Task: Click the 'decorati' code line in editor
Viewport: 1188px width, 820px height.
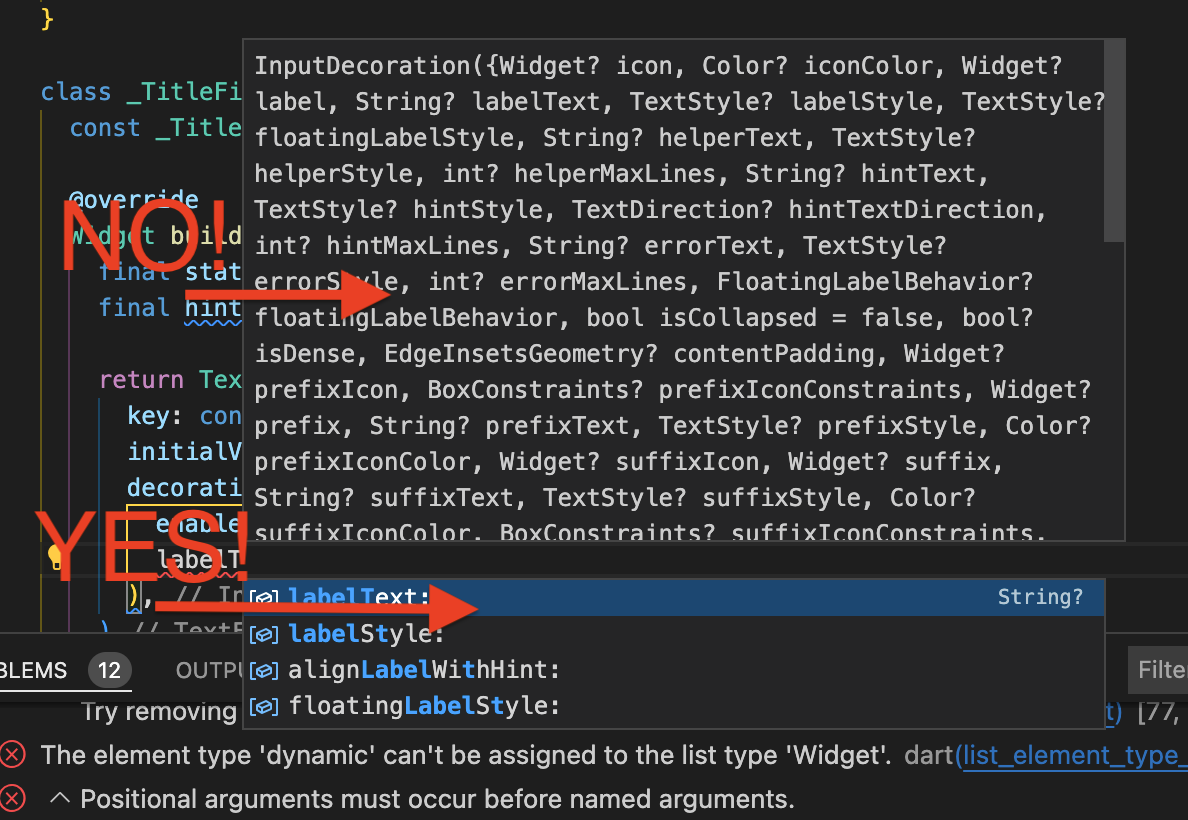Action: point(184,487)
